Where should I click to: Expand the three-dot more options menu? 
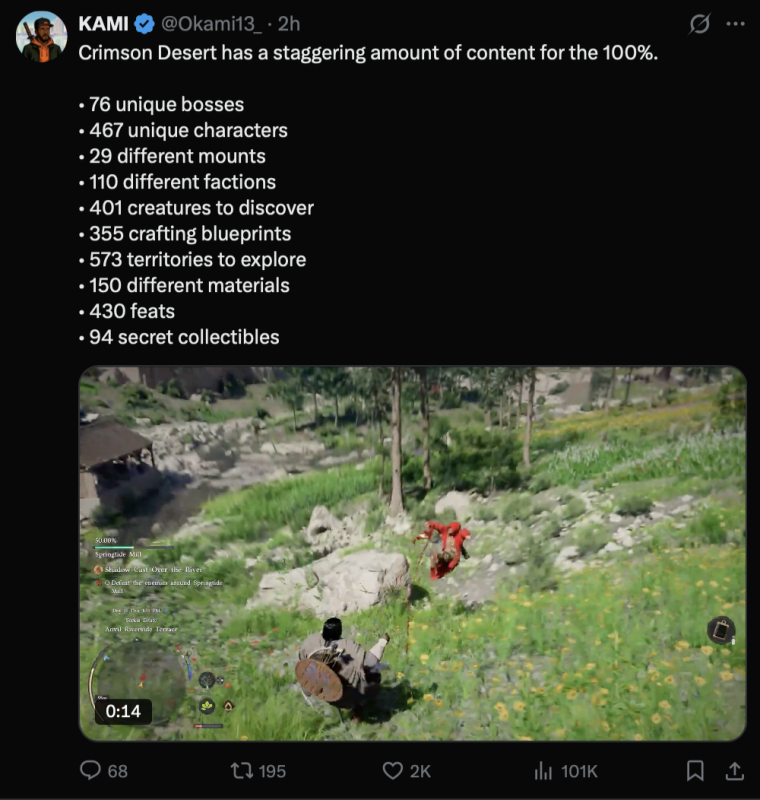736,24
